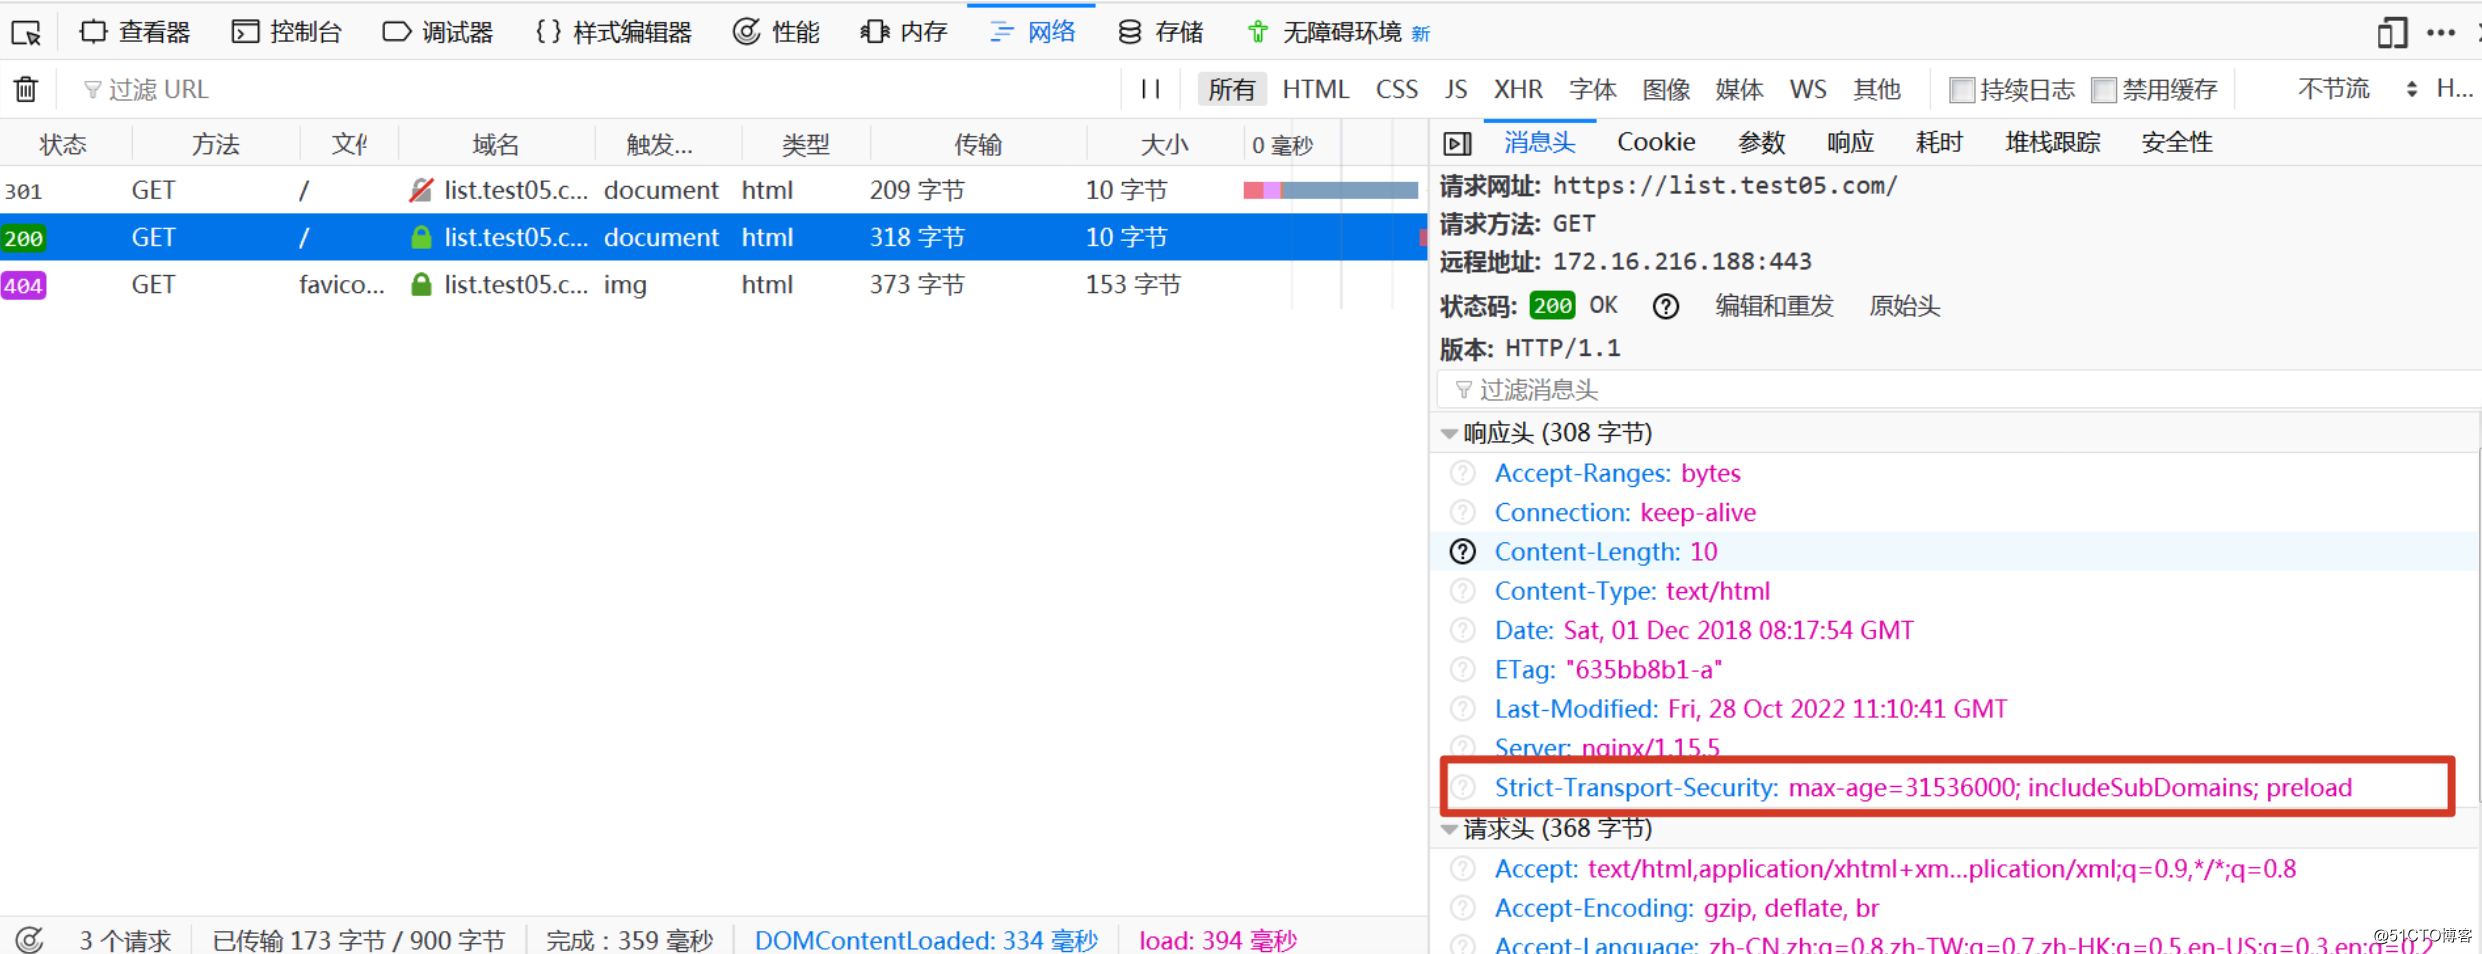Click the Strict-Transport-Security header line
The image size is (2482, 954).
(1923, 787)
